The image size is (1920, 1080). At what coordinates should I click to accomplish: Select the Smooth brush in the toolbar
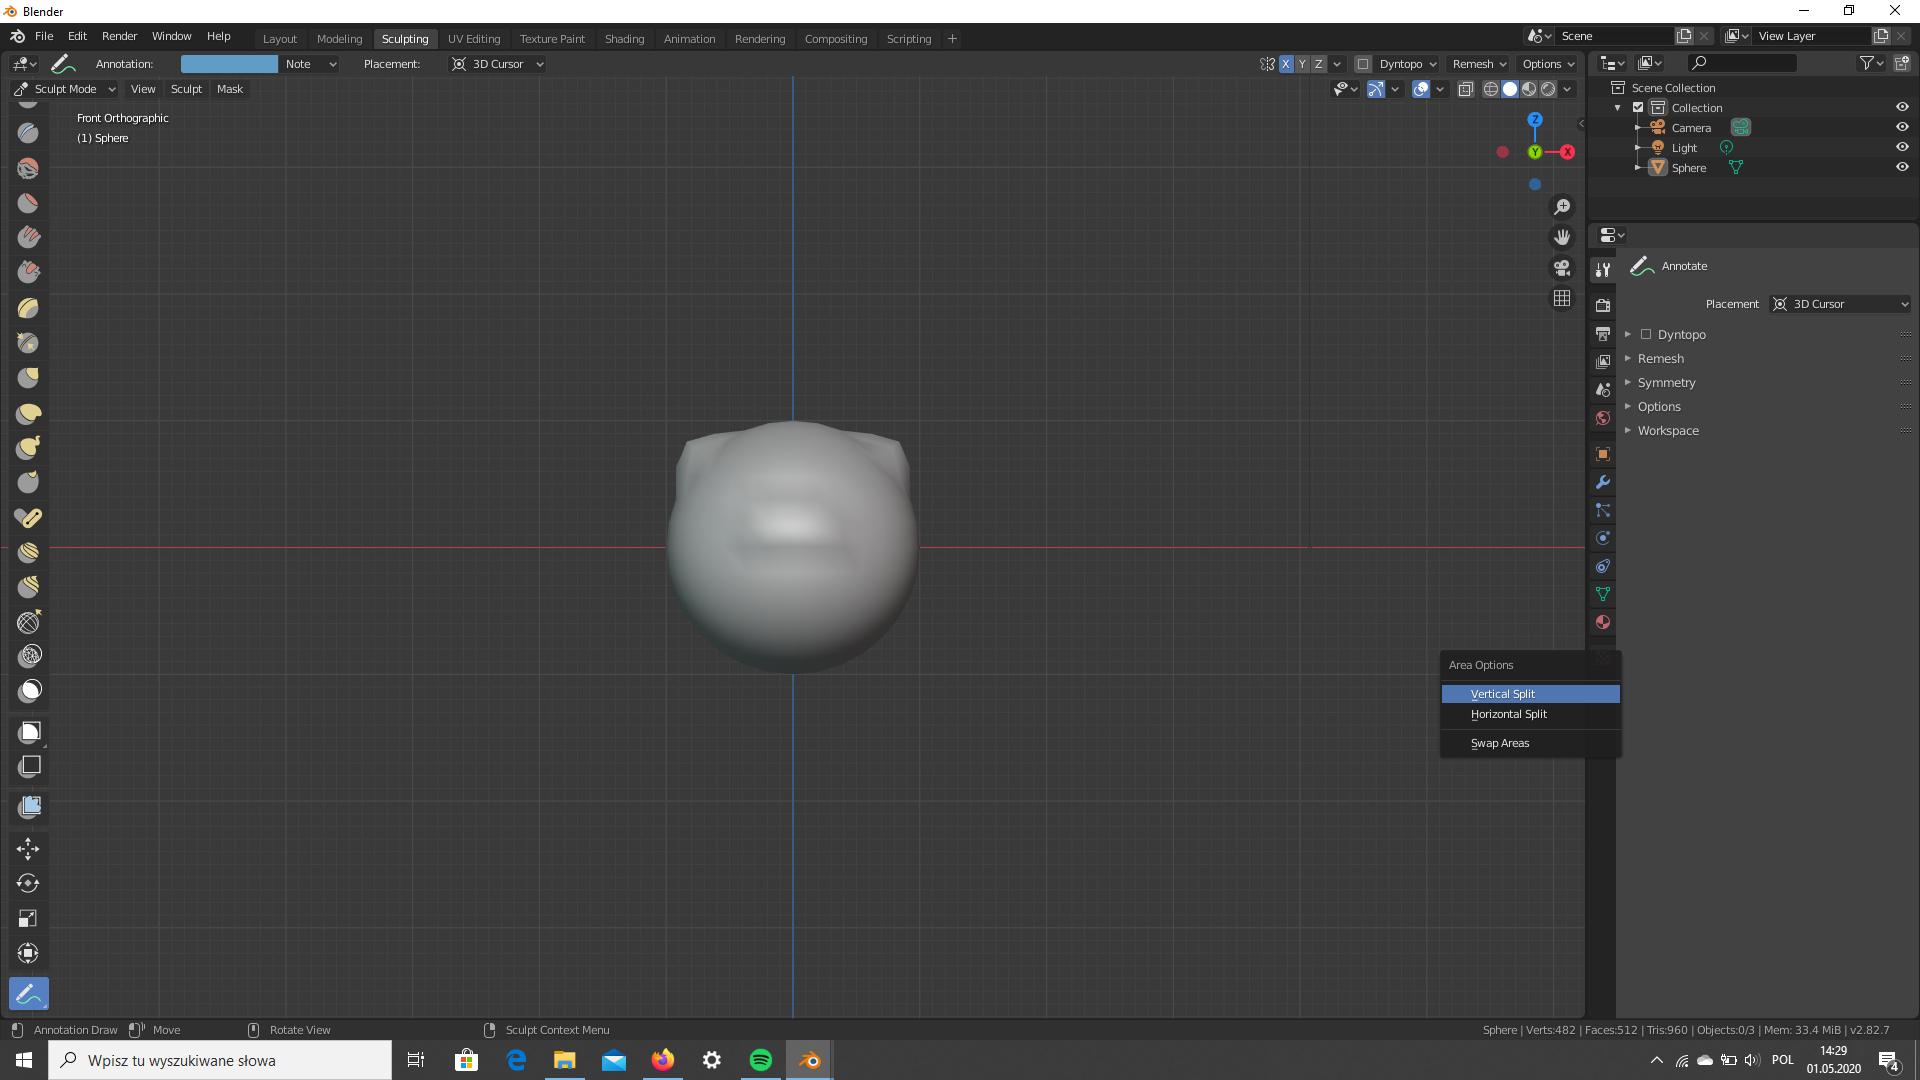[x=28, y=203]
